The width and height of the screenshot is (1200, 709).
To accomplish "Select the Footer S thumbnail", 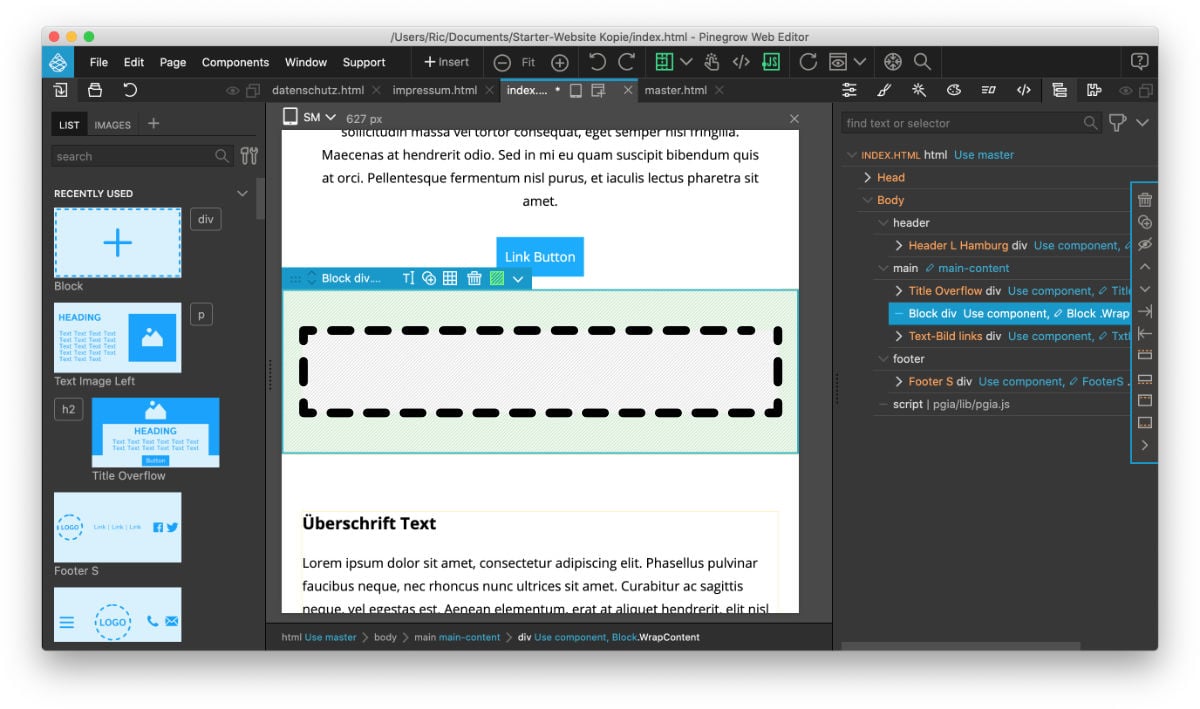I will tap(117, 527).
